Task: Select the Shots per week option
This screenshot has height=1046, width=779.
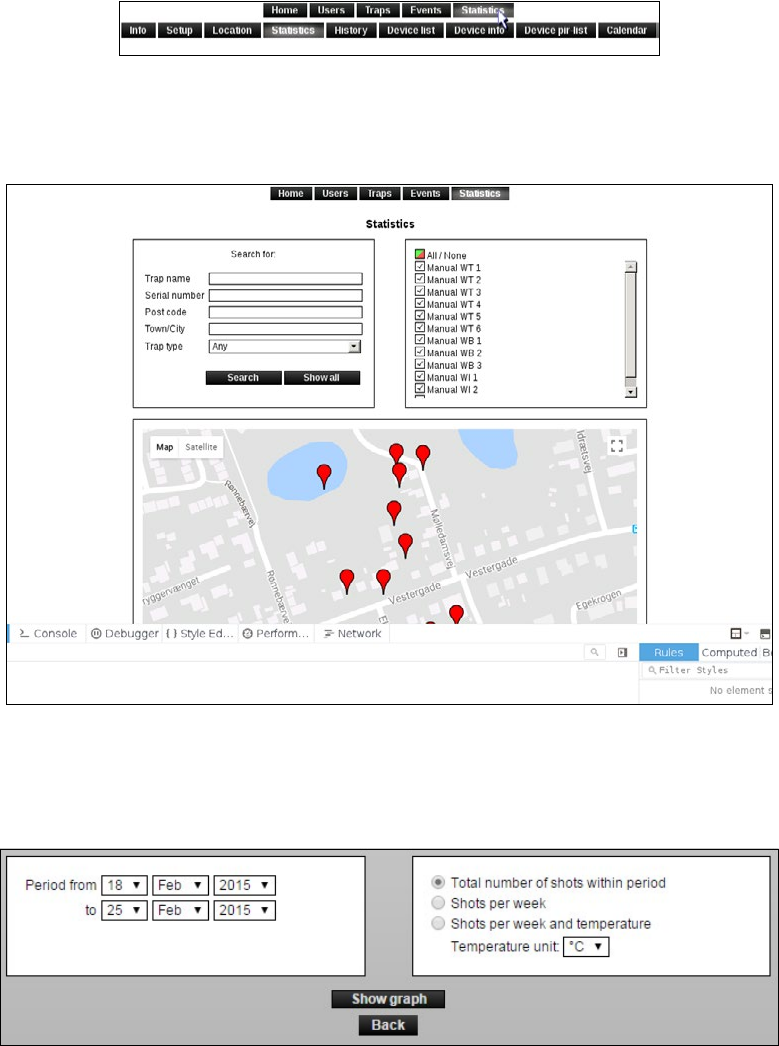Action: [x=438, y=903]
